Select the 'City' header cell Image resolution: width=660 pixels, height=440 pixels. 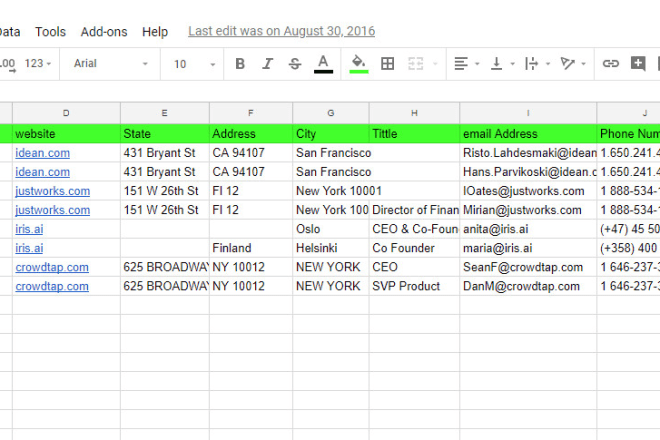[331, 134]
